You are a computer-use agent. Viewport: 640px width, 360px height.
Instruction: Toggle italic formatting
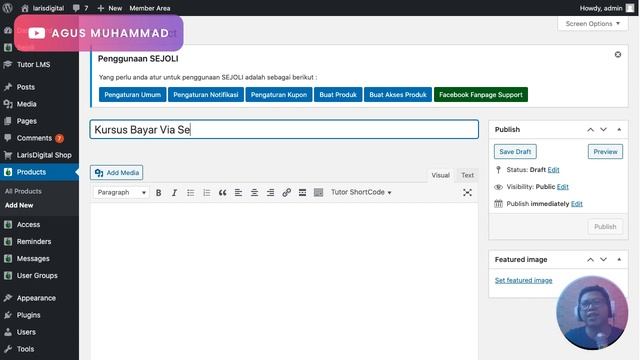pyautogui.click(x=174, y=193)
